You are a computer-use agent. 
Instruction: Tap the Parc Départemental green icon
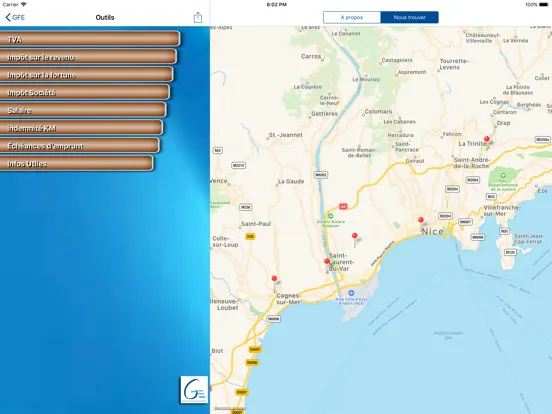[x=503, y=175]
